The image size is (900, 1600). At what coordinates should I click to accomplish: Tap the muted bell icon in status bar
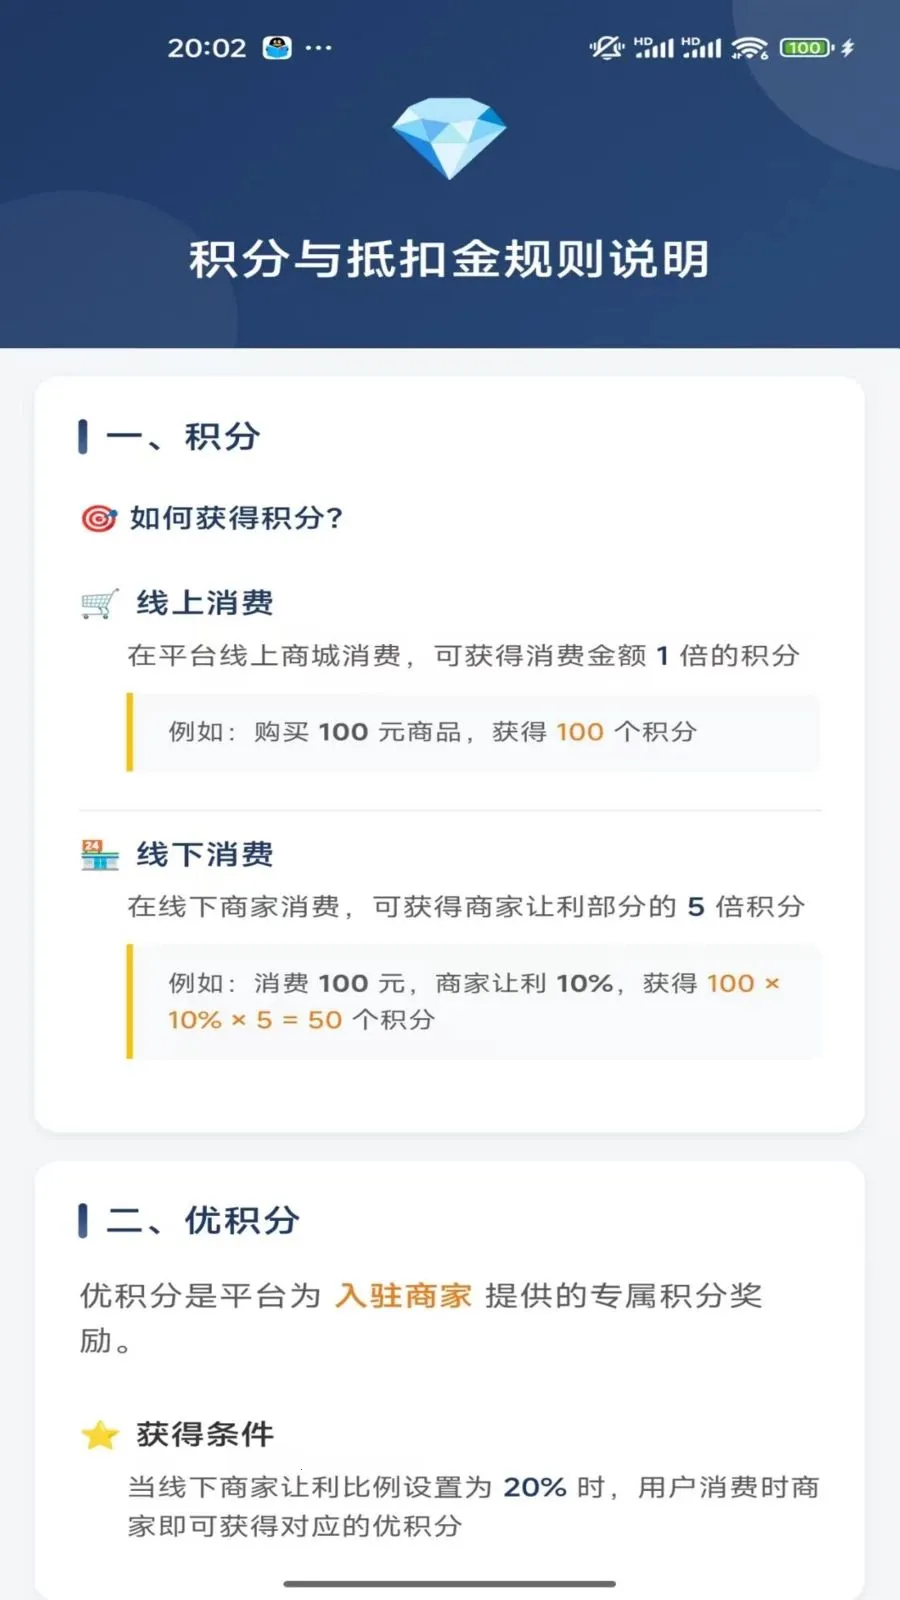606,47
